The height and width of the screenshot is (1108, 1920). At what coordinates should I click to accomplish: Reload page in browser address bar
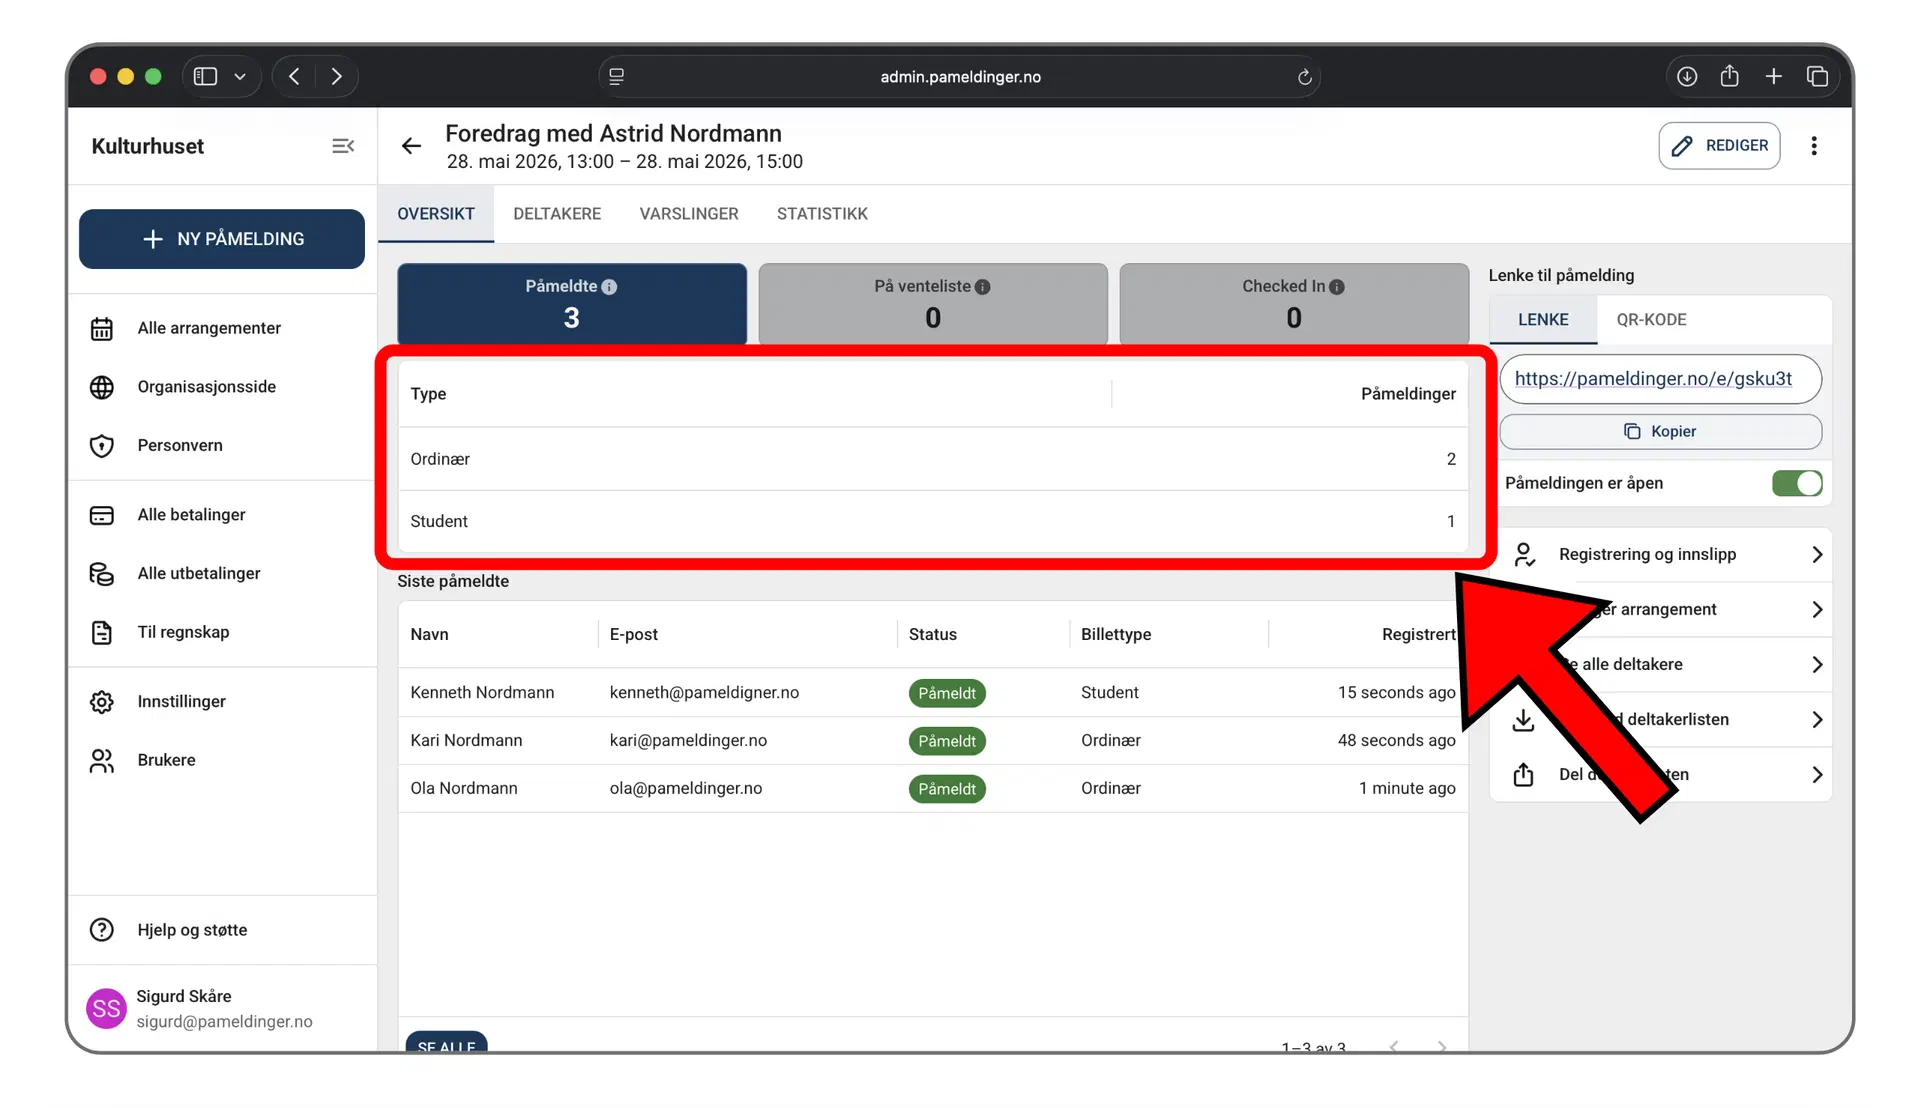click(1304, 77)
